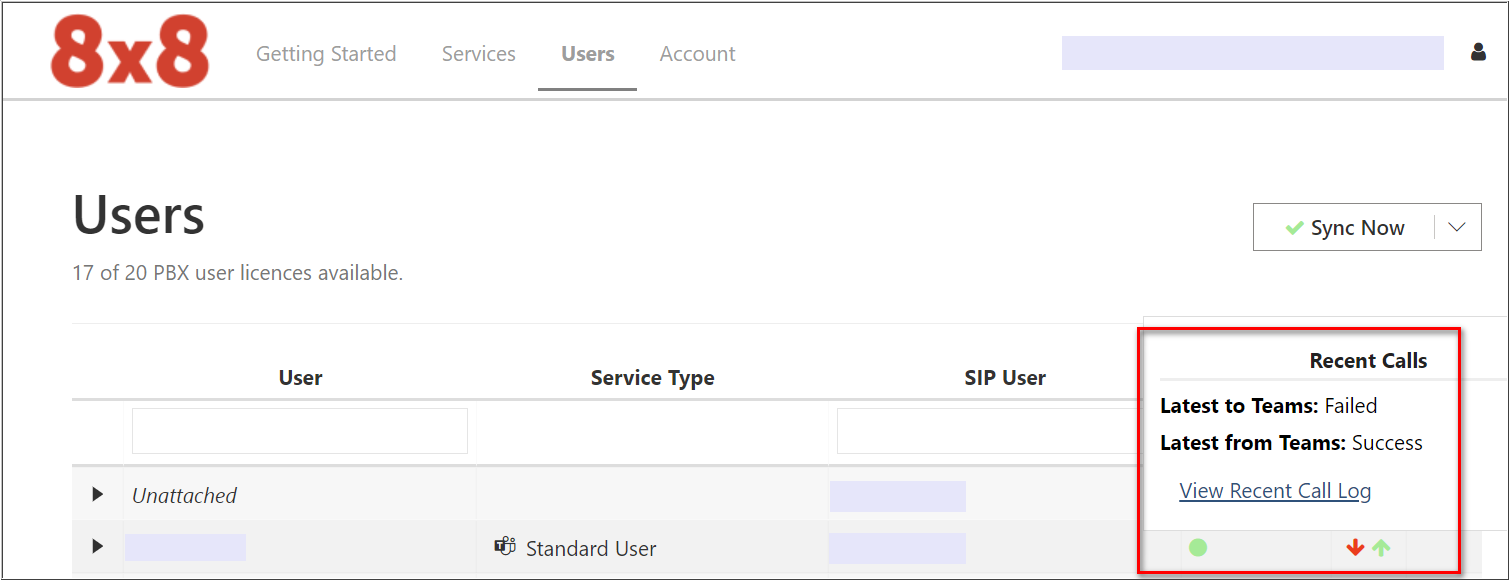Click the Service Type column header
Viewport: 1509px width, 580px height.
tap(652, 378)
